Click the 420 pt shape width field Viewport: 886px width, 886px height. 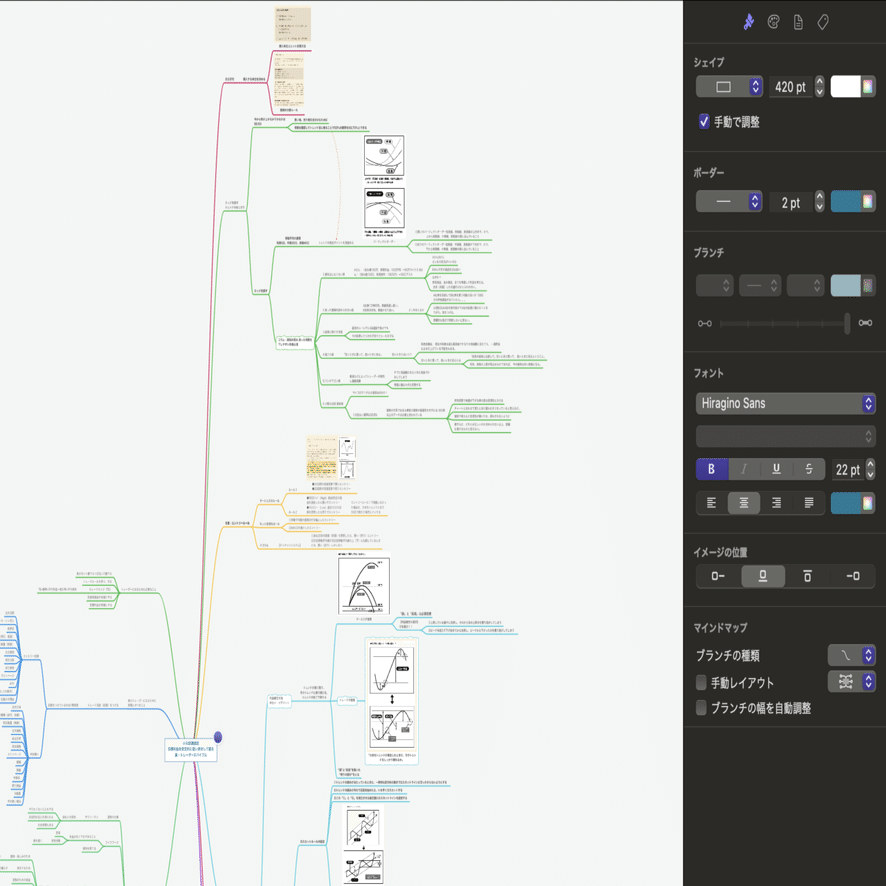[791, 87]
